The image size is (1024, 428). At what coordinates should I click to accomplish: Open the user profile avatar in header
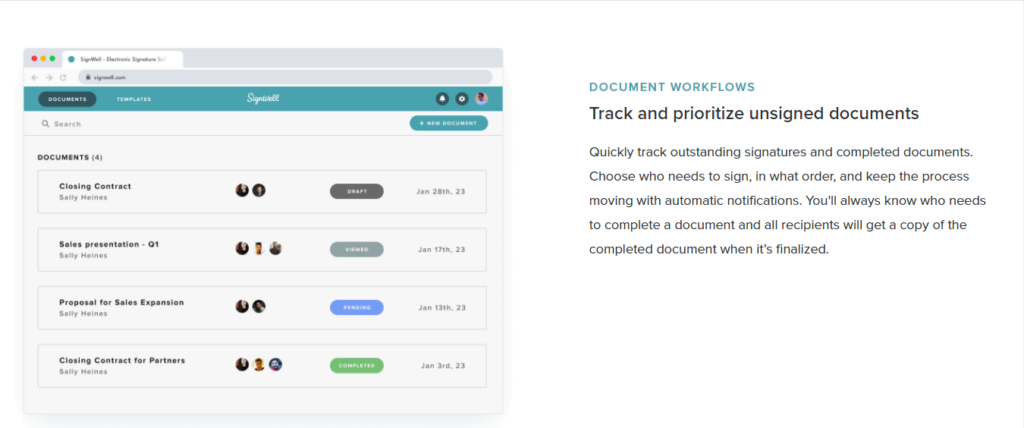click(x=481, y=99)
